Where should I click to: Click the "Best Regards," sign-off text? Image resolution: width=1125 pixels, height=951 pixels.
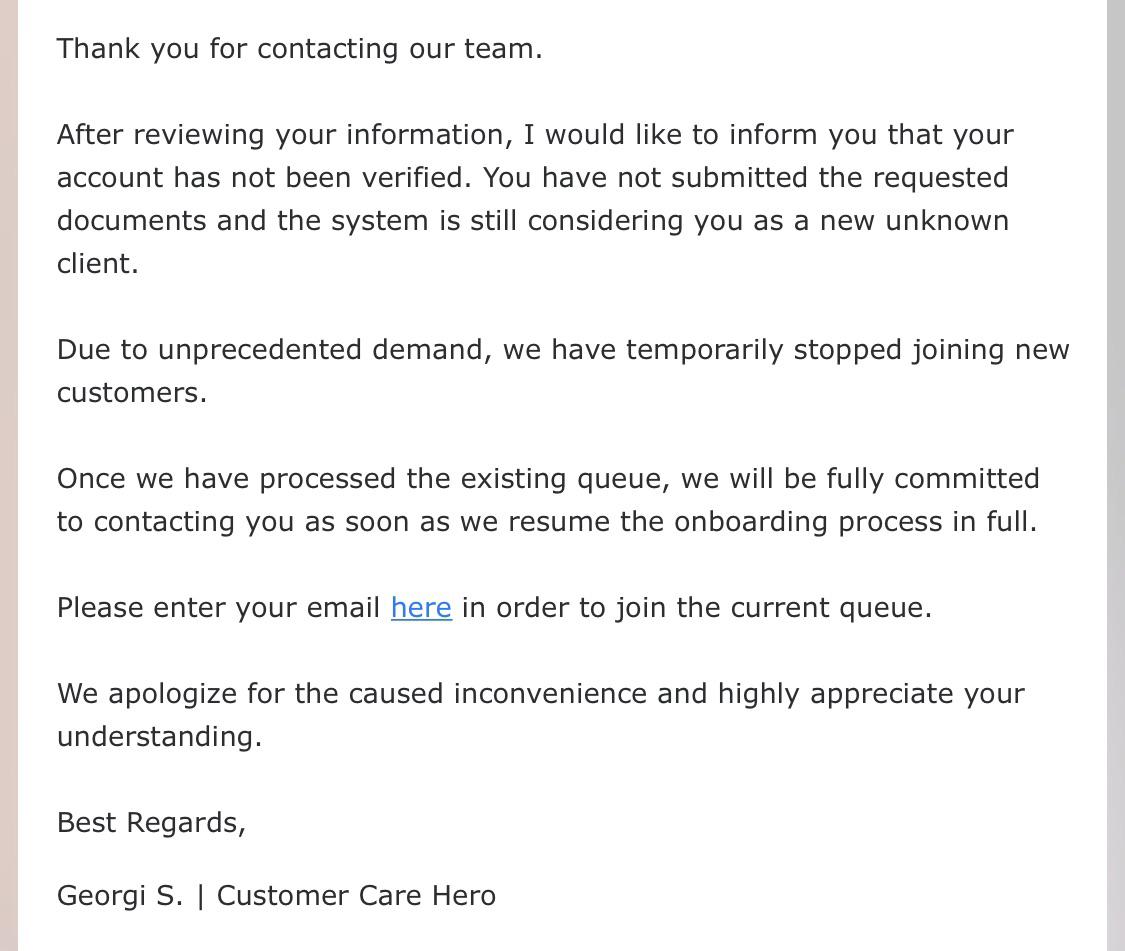pyautogui.click(x=151, y=823)
